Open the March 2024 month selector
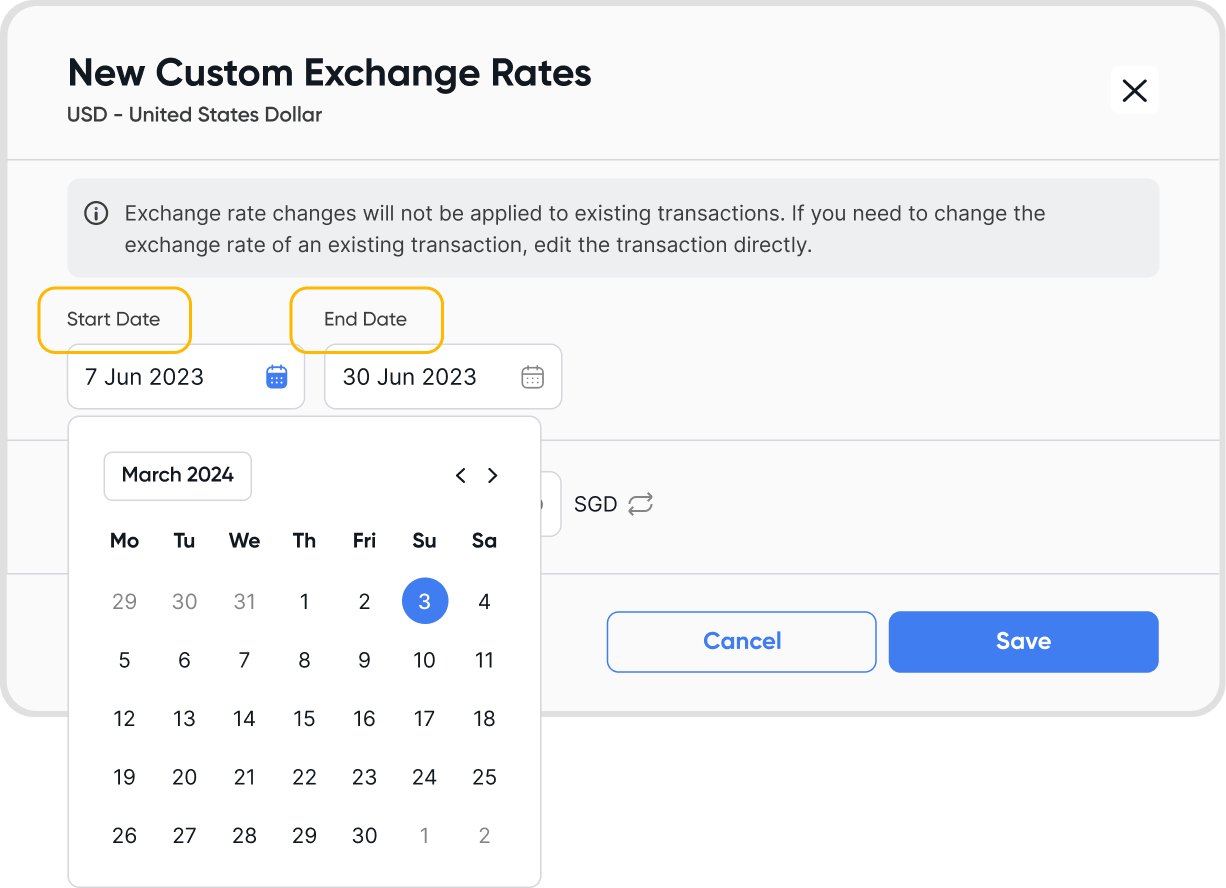 pyautogui.click(x=178, y=475)
